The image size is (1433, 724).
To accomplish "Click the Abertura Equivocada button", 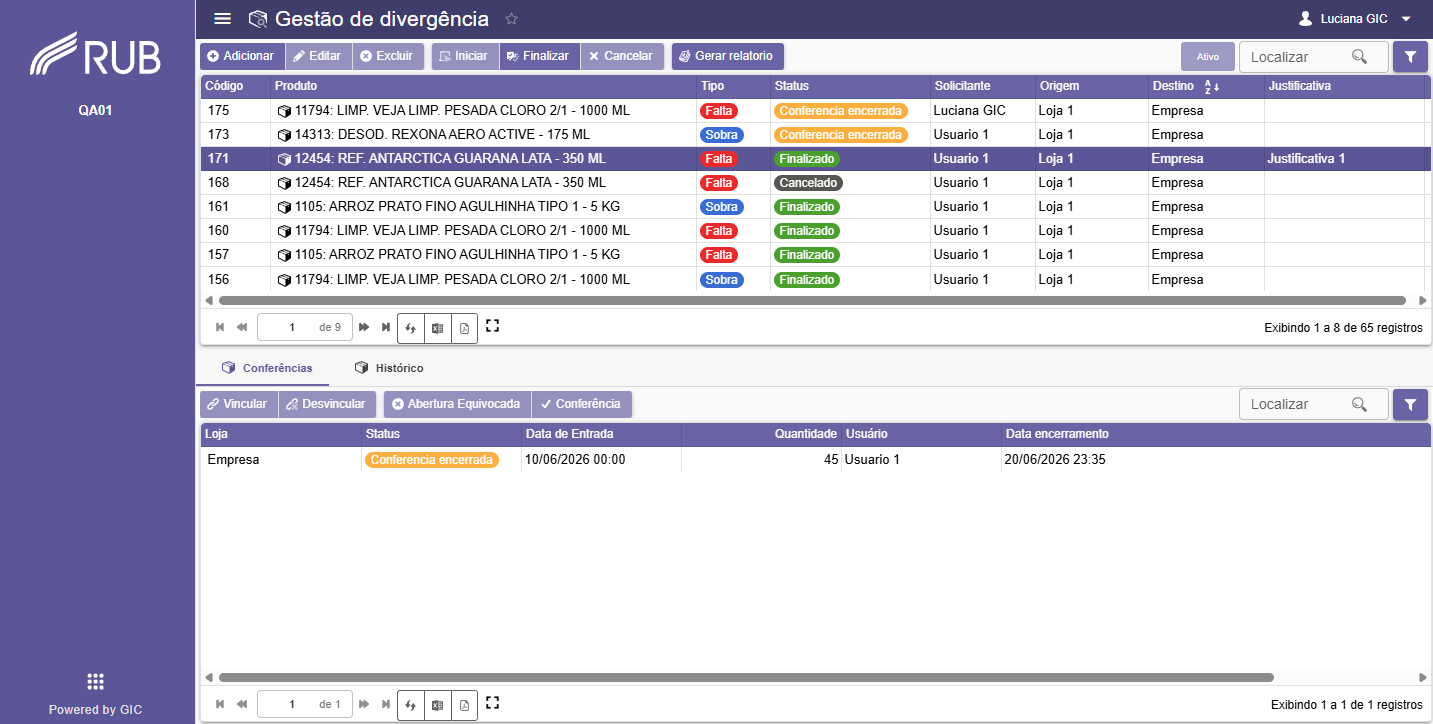I will click(x=457, y=404).
